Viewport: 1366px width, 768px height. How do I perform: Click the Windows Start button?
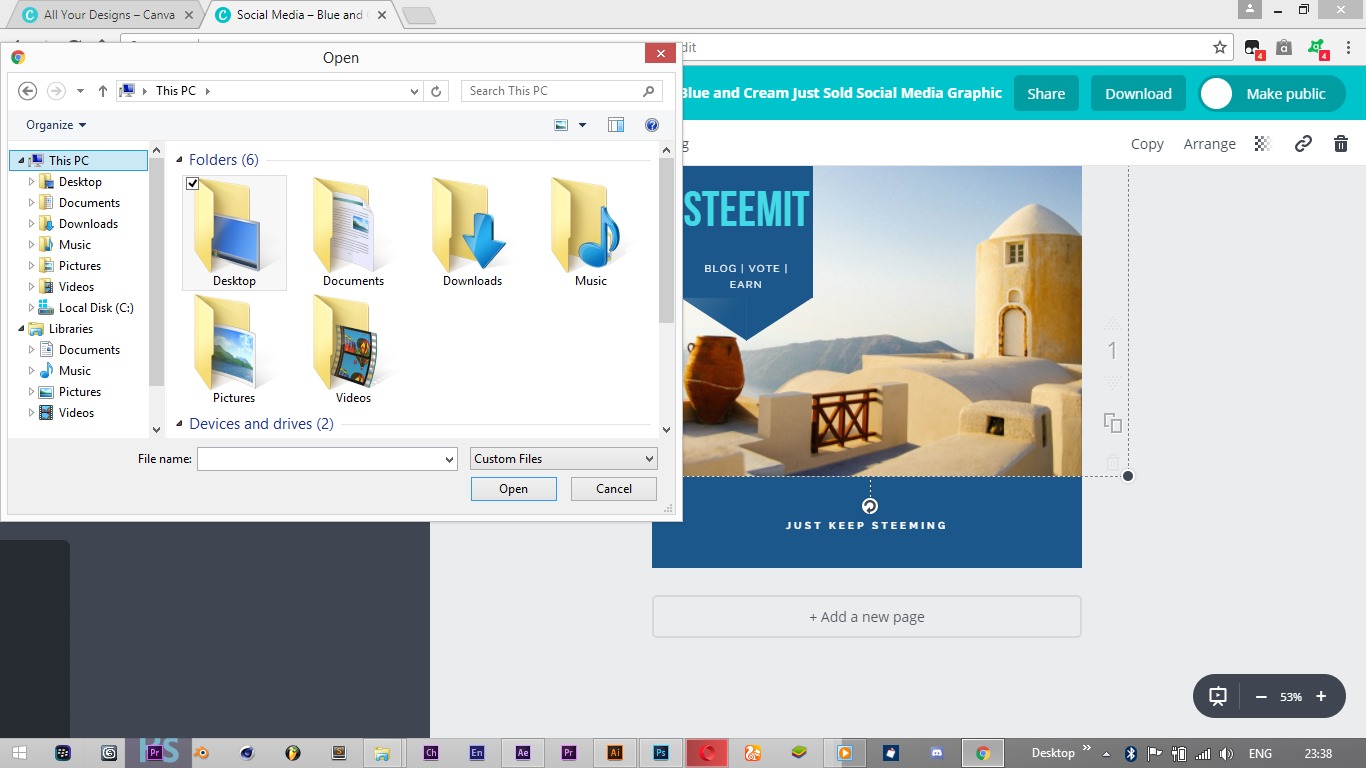(x=19, y=753)
